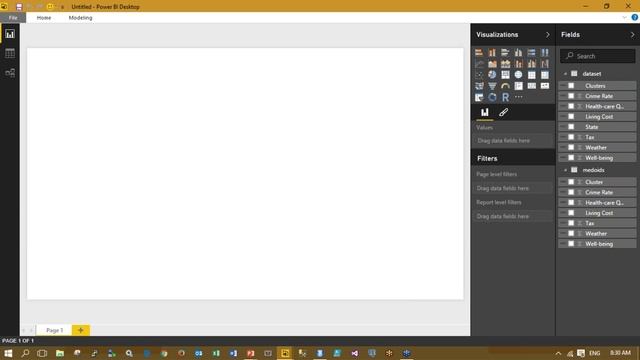Screen dimensions: 640x360
Task: Check the Weather field under medoids
Action: click(571, 233)
